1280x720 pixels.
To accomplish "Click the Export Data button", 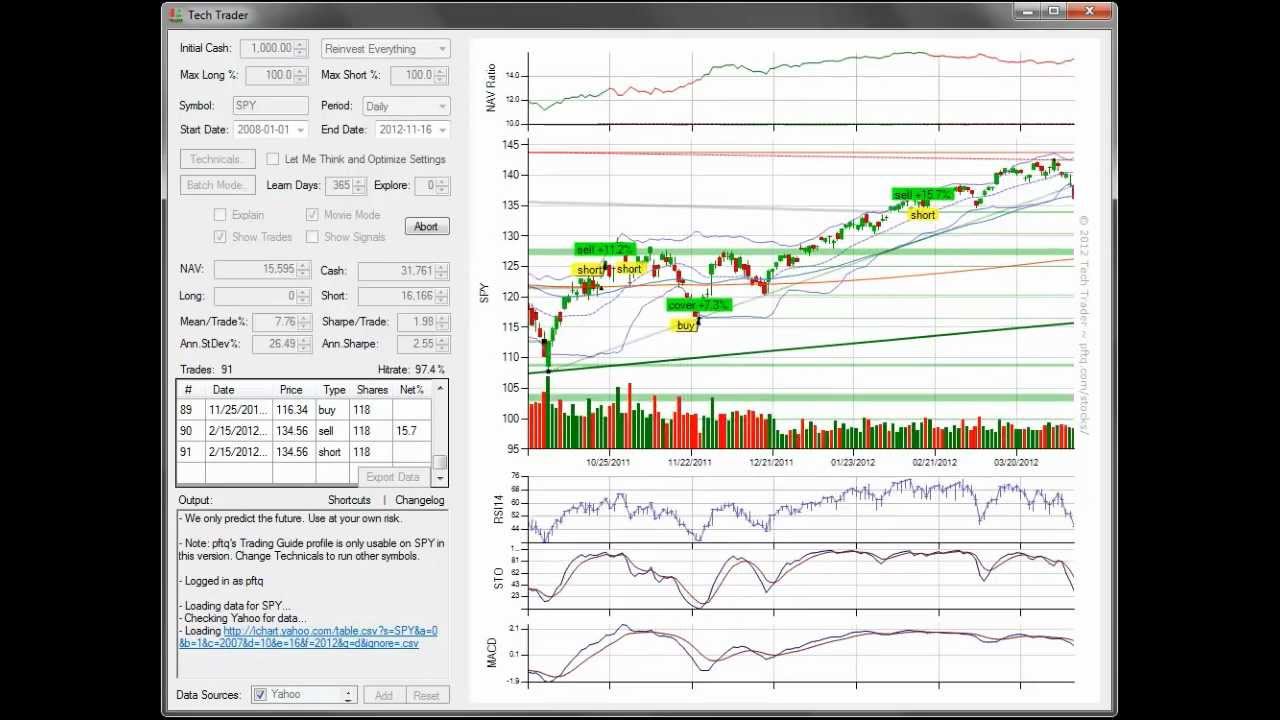I will tap(393, 477).
